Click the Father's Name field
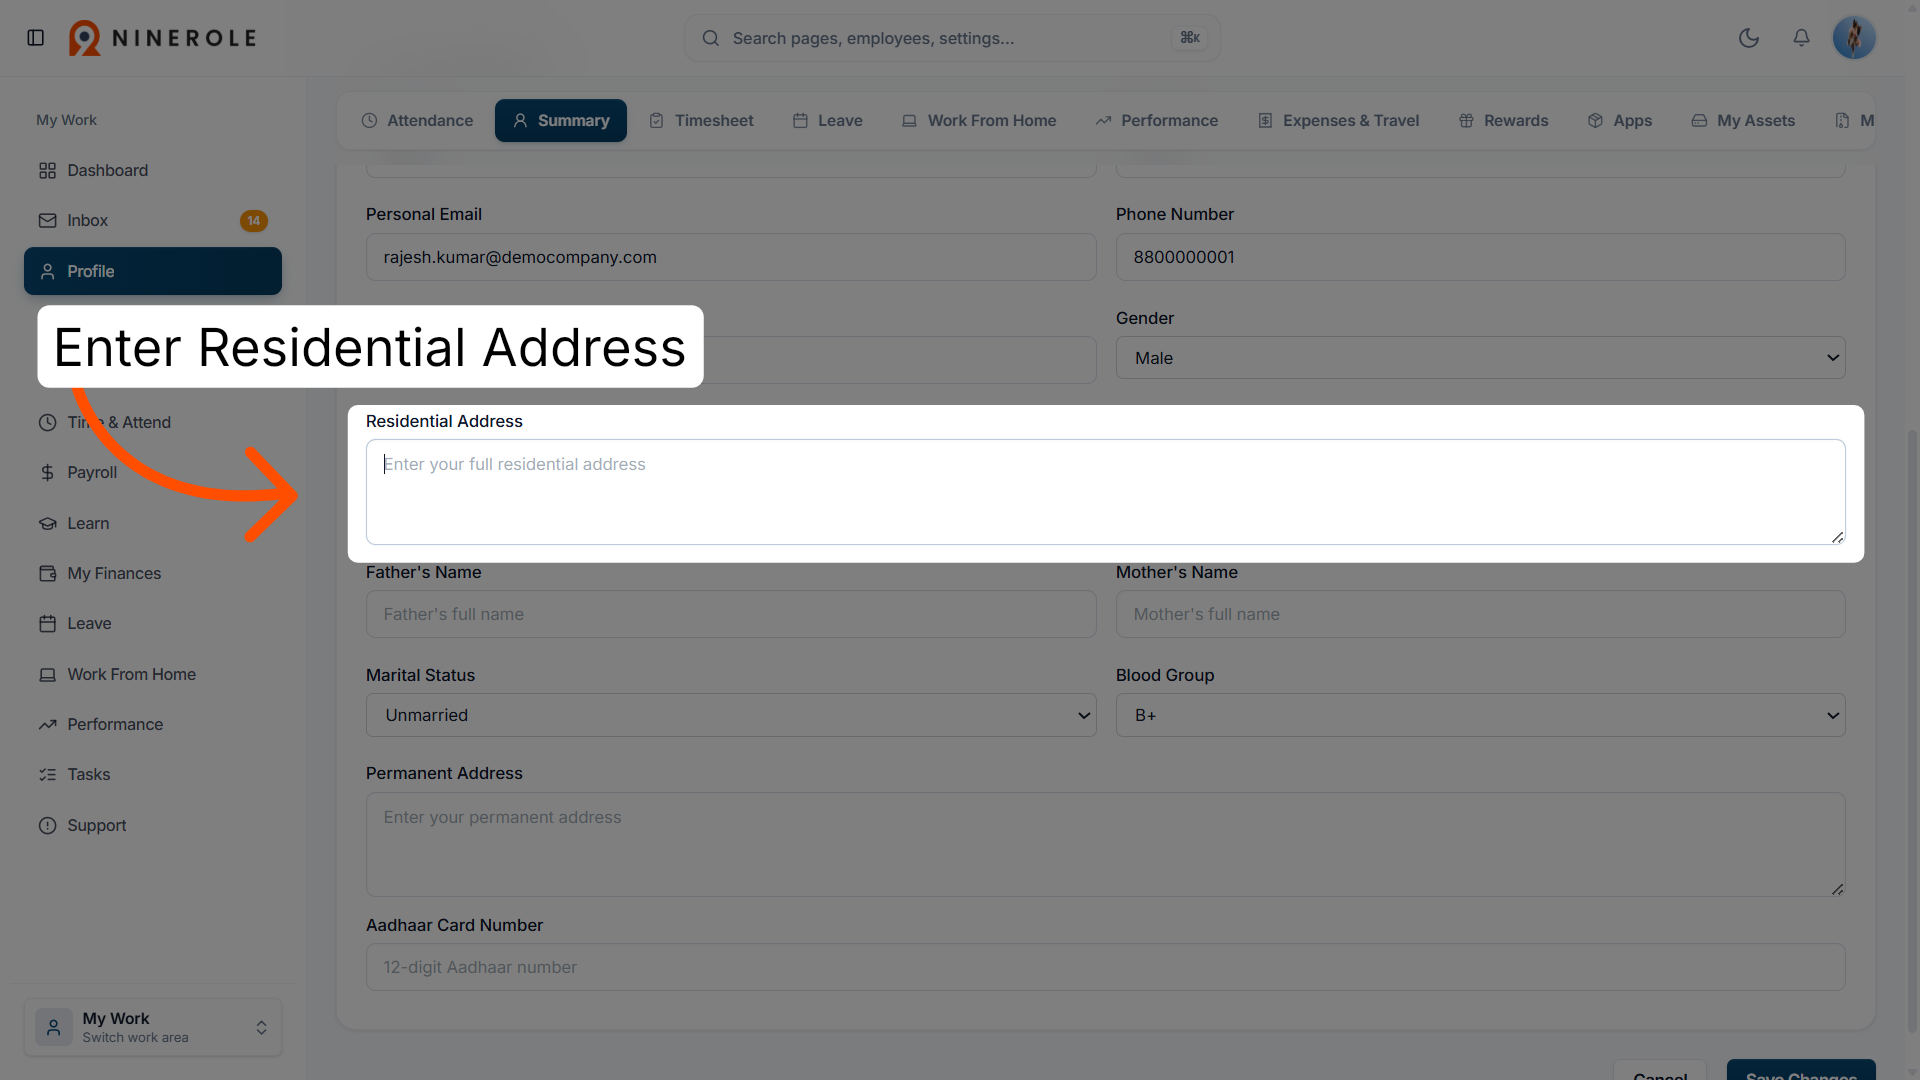1920x1080 pixels. (731, 614)
